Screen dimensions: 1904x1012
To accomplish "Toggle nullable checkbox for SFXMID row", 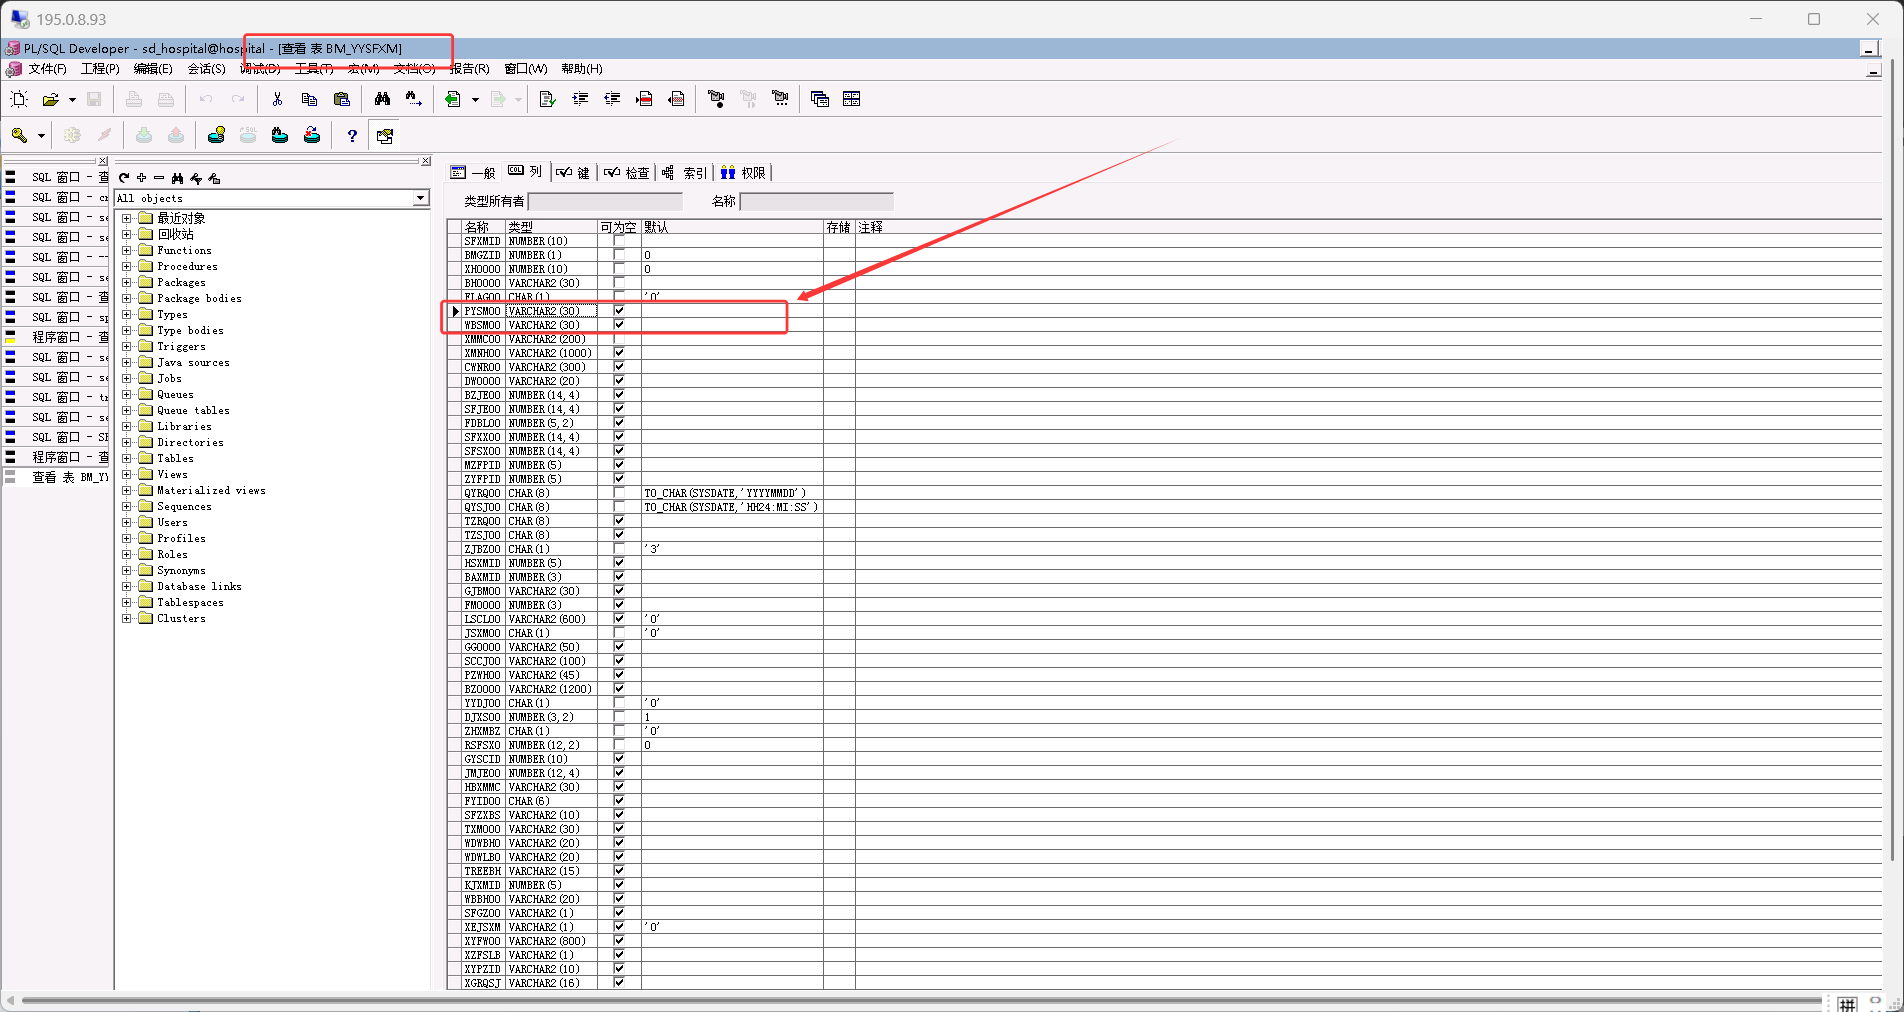I will tap(619, 241).
